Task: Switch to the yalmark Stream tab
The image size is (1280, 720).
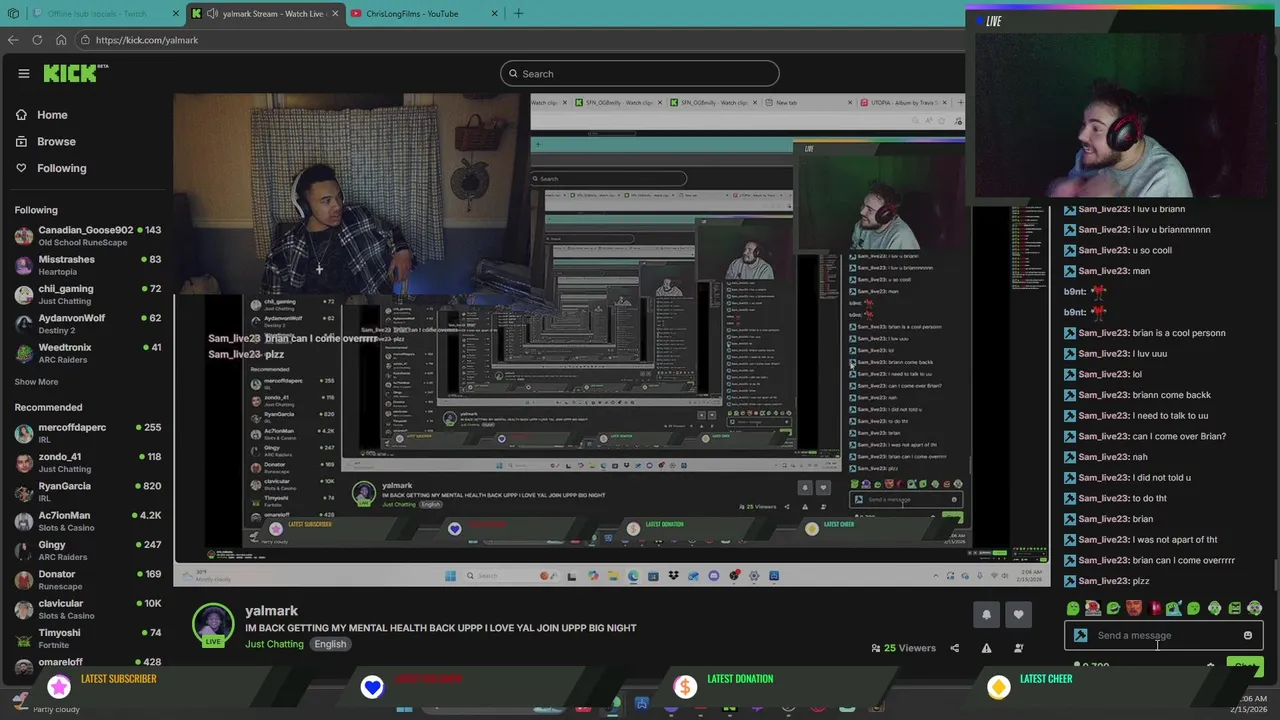Action: click(x=266, y=13)
